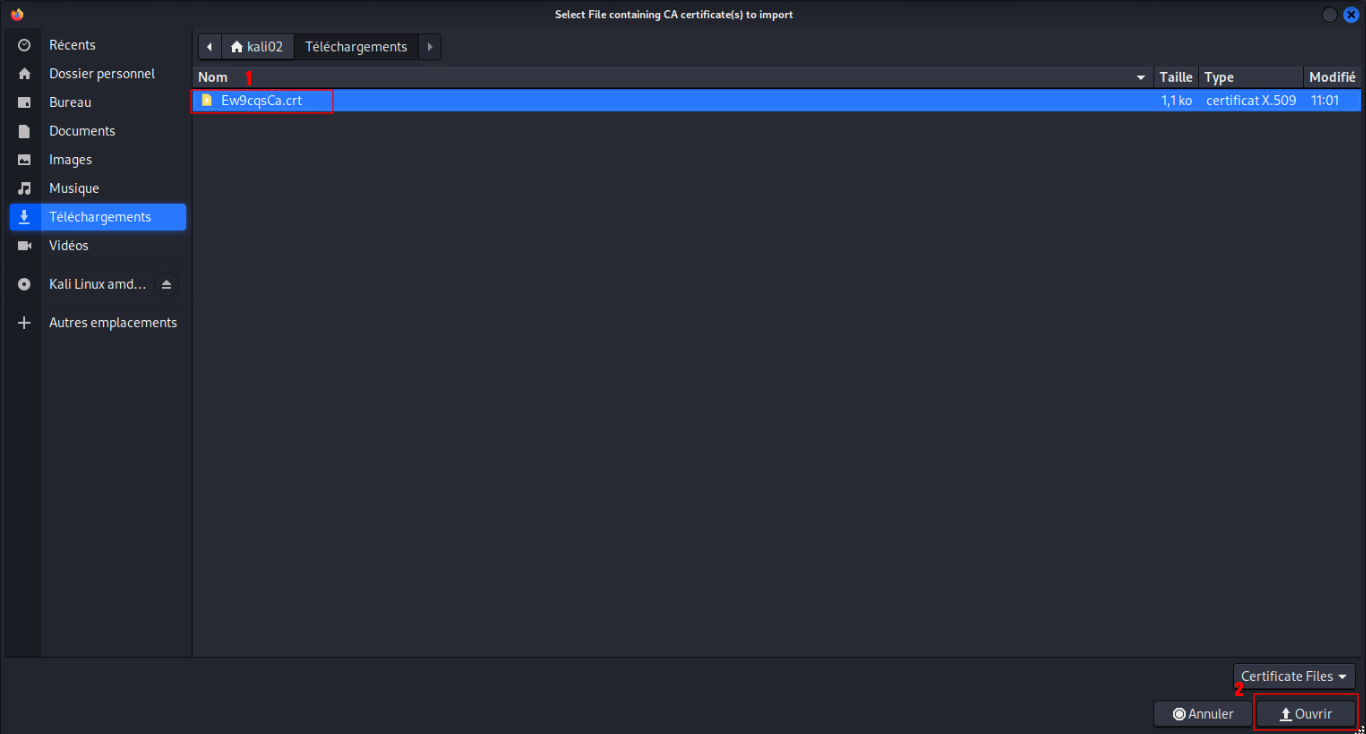Click the Documents file icon in sidebar
The image size is (1366, 734).
point(25,131)
